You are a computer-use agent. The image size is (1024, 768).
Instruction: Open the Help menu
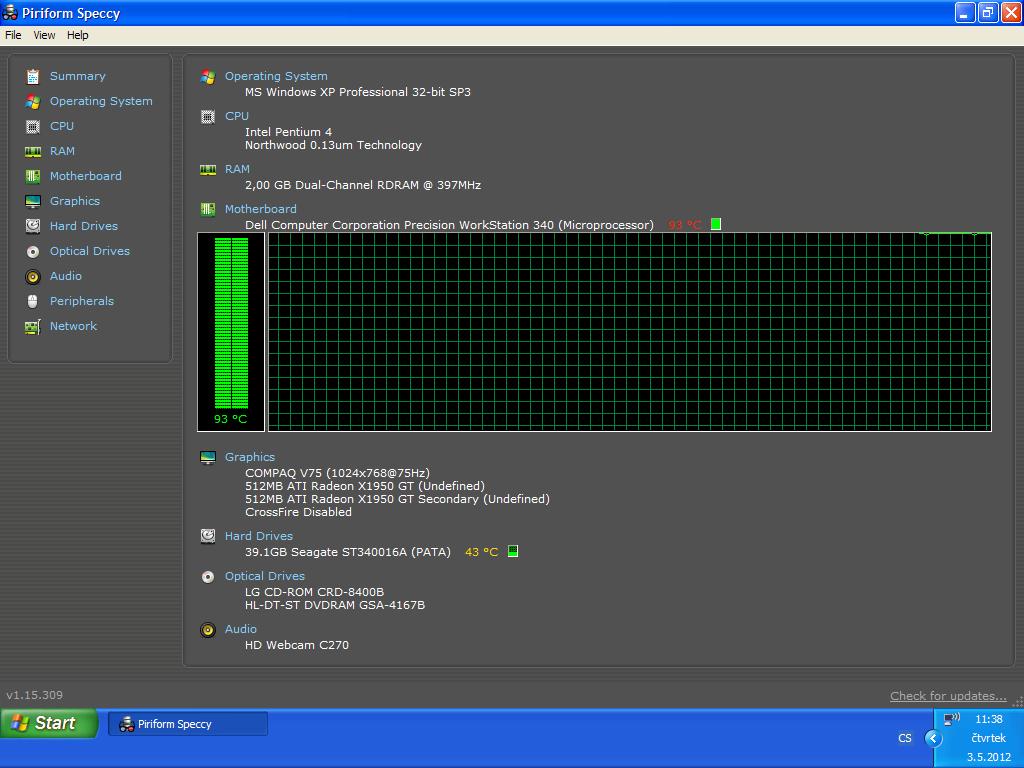78,35
